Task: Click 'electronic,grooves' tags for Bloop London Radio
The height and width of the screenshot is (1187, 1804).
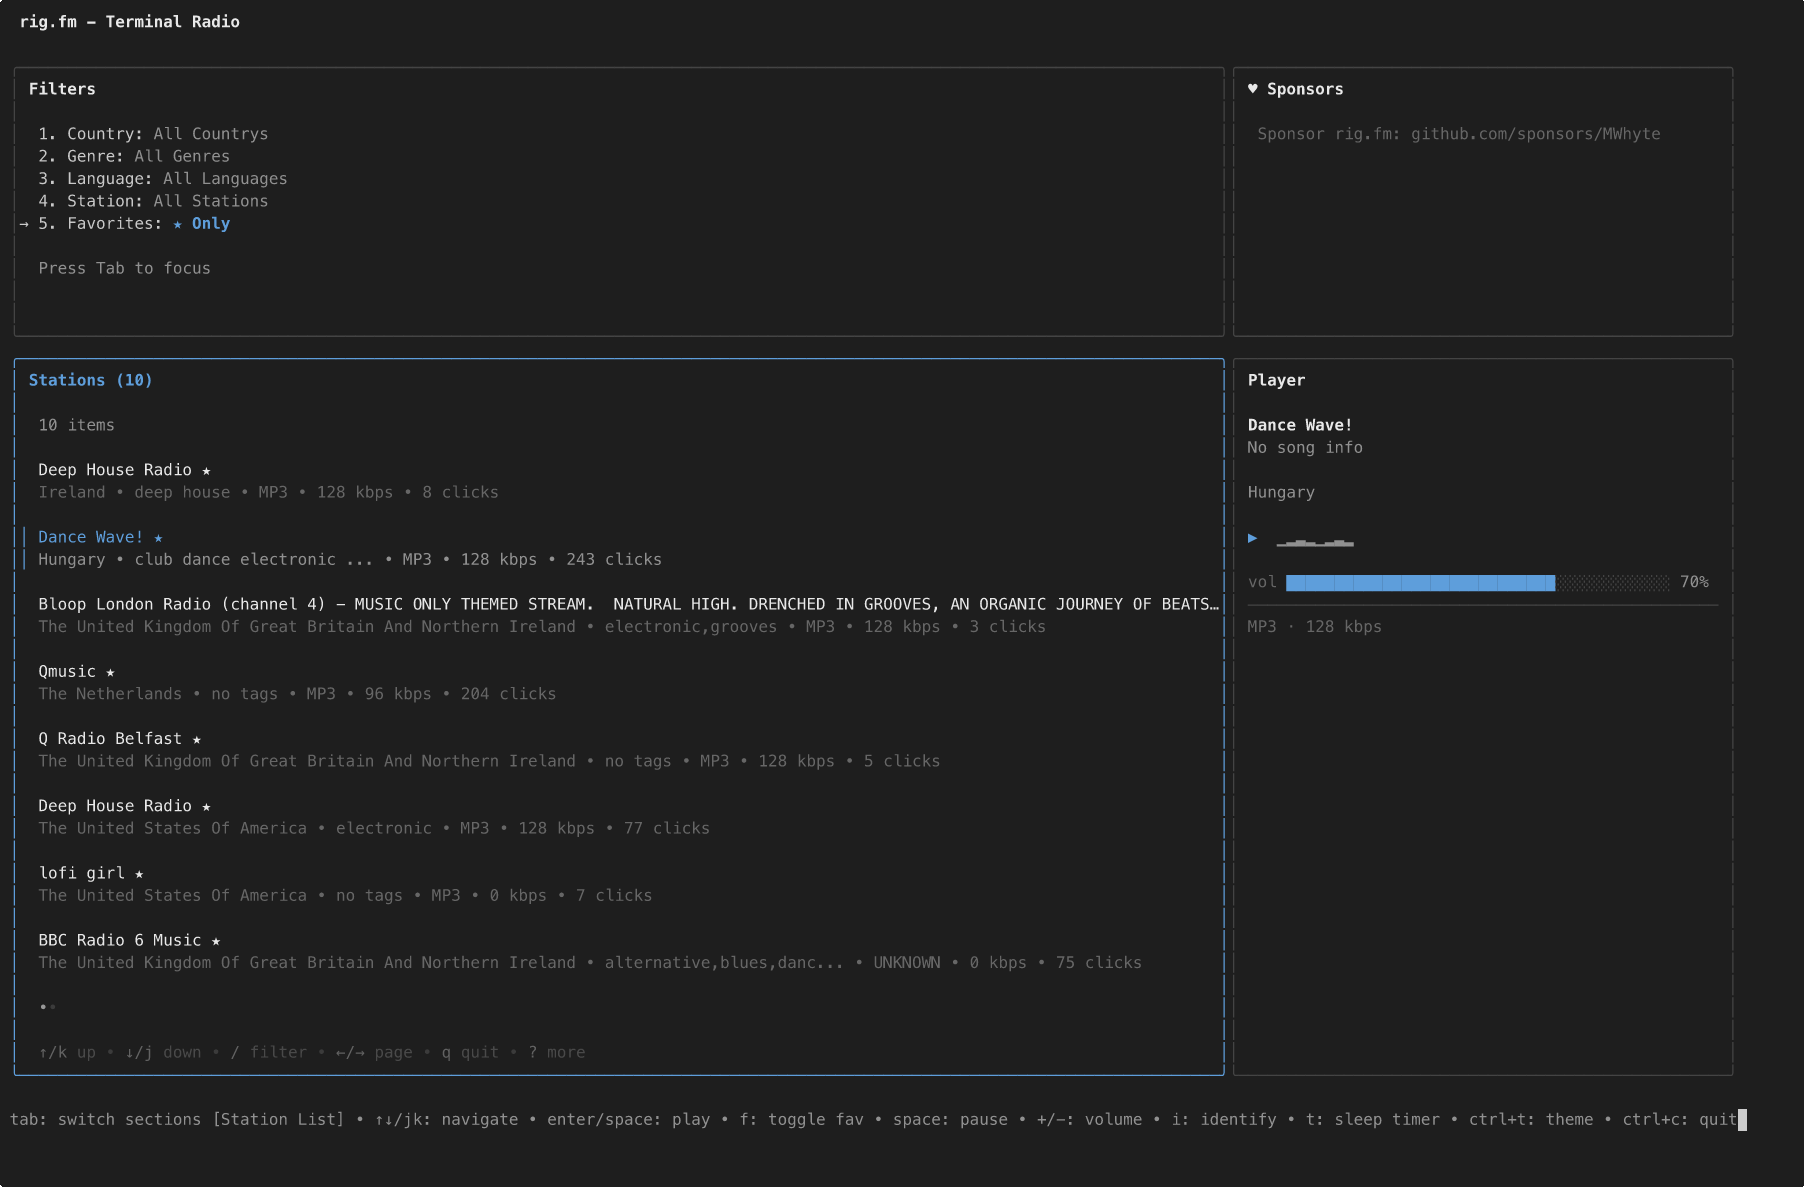Action: pos(691,627)
